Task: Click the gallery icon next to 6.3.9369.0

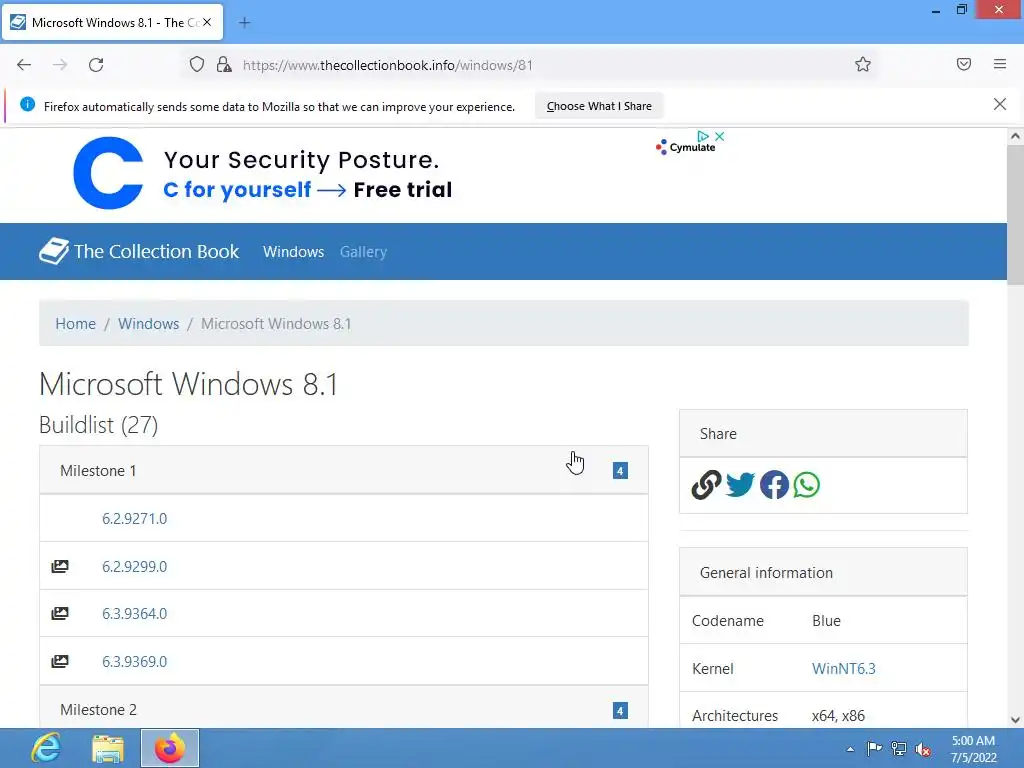Action: pyautogui.click(x=60, y=661)
